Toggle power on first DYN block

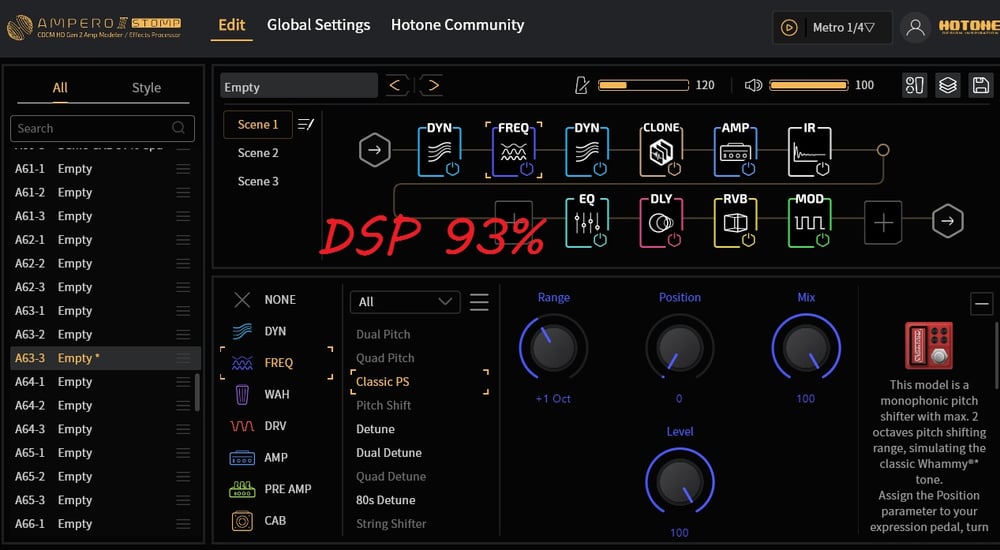point(452,168)
